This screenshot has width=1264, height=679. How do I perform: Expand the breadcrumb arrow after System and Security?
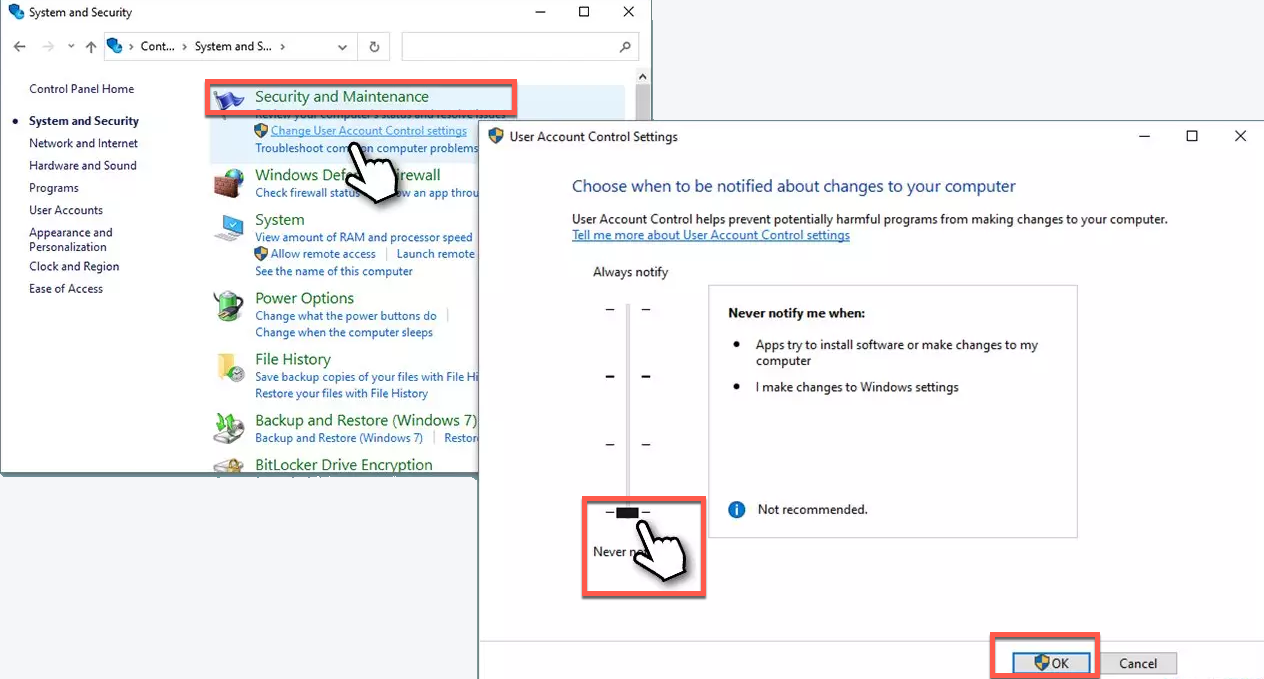tap(283, 46)
